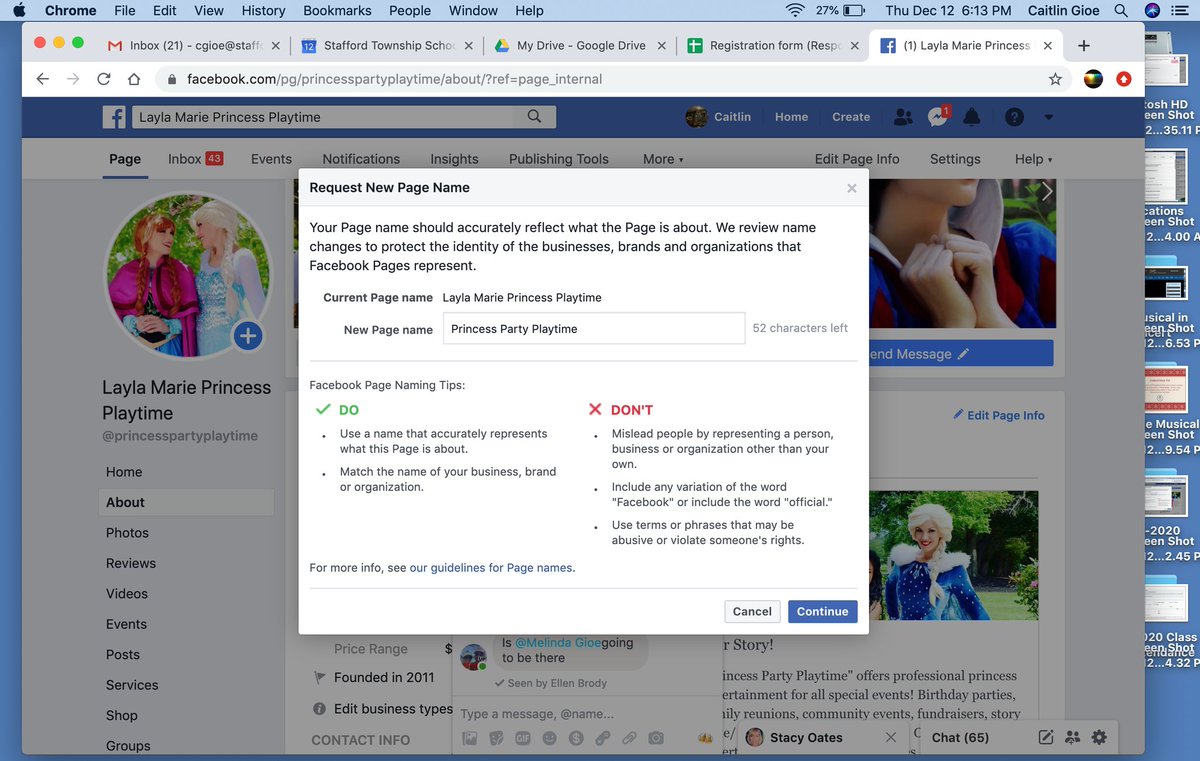Click the red Chrome extension icon
The height and width of the screenshot is (761, 1200).
[1124, 78]
